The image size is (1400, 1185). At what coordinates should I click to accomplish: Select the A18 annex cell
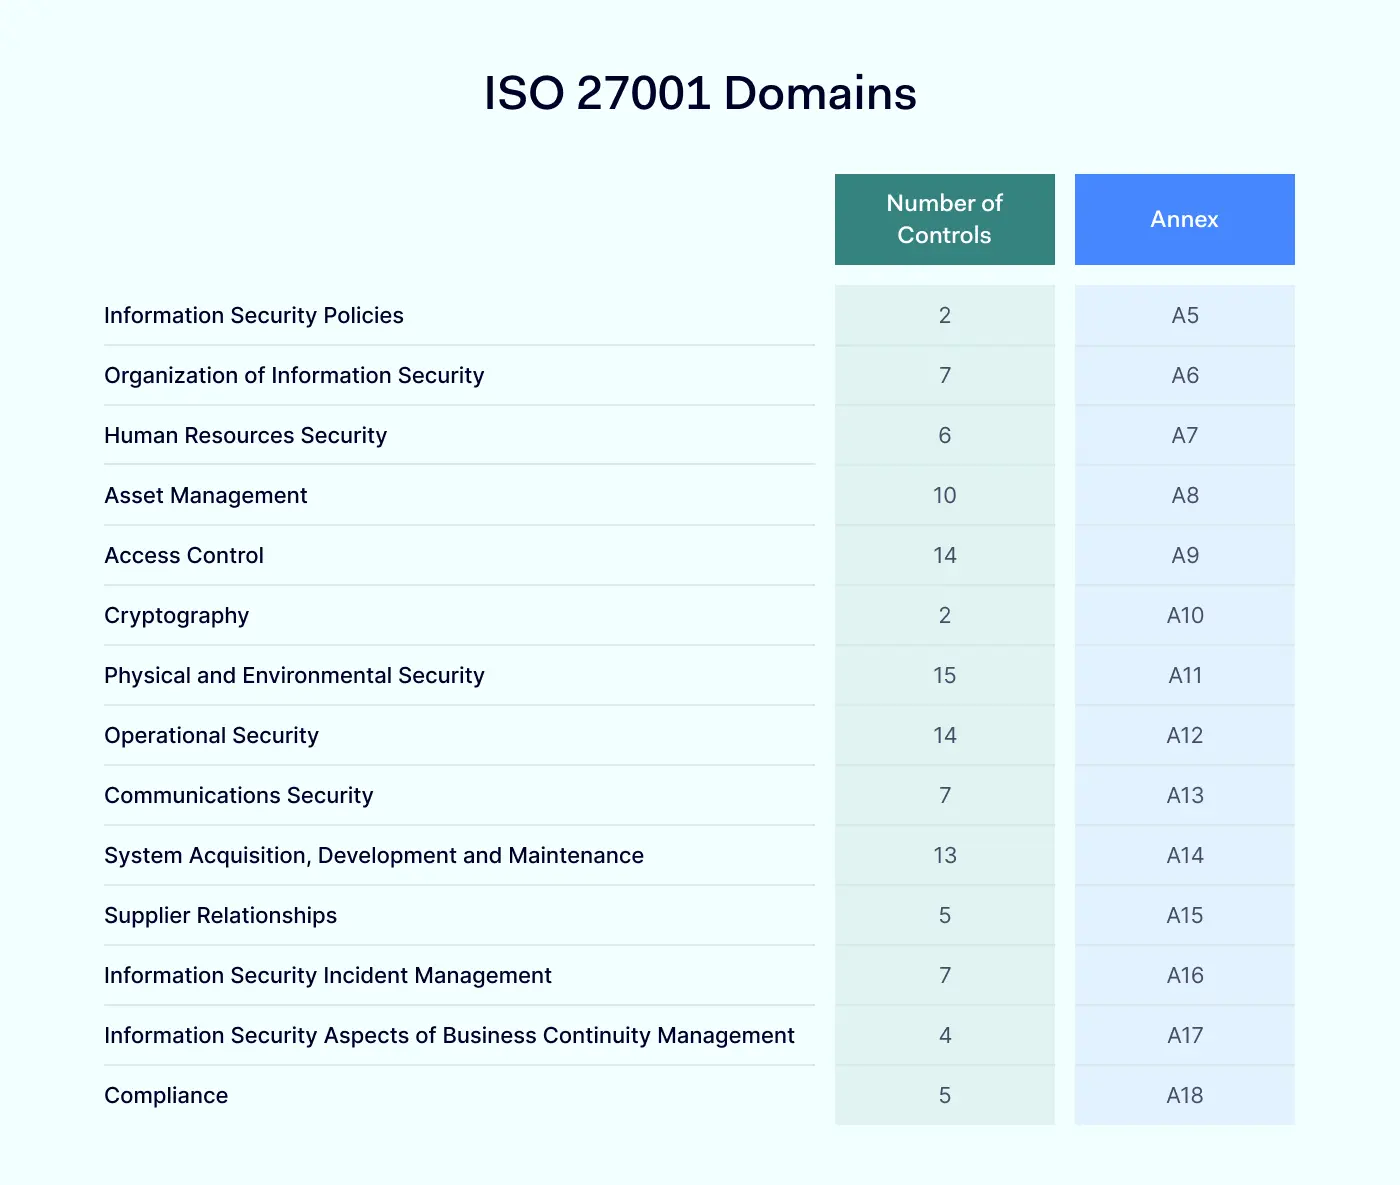[x=1185, y=1095]
